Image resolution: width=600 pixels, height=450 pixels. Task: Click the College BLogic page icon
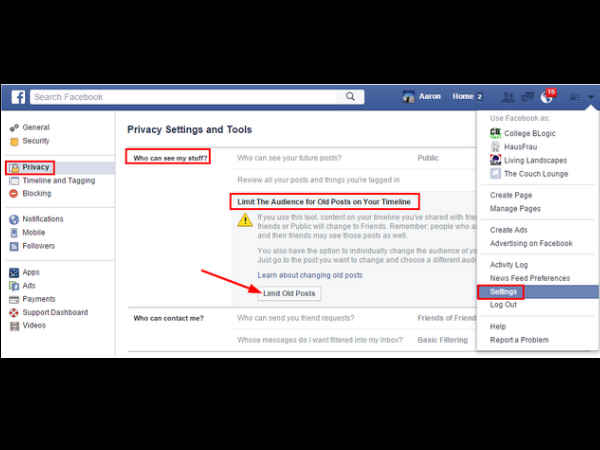coord(495,133)
